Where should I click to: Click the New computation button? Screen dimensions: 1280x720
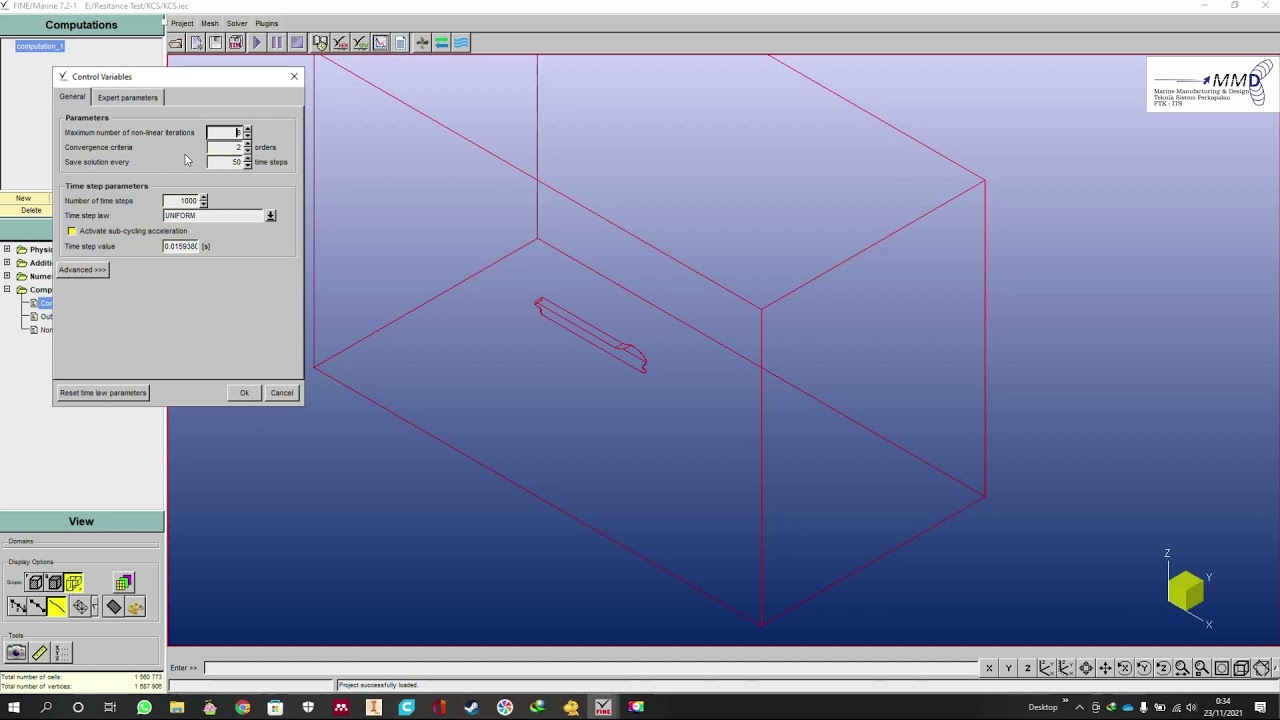tap(24, 198)
